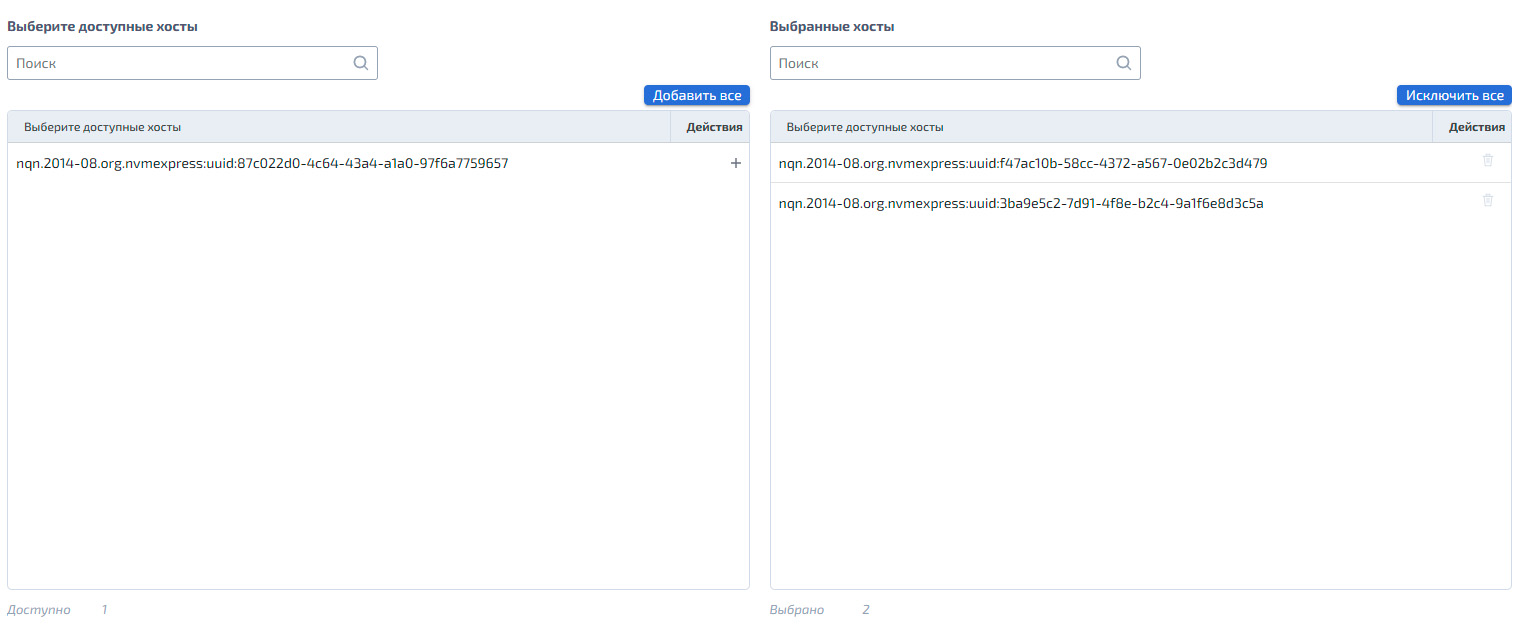Select the chosen host row ending in 0e02b2c3d479
Viewport: 1528px width, 628px height.
click(x=1141, y=163)
